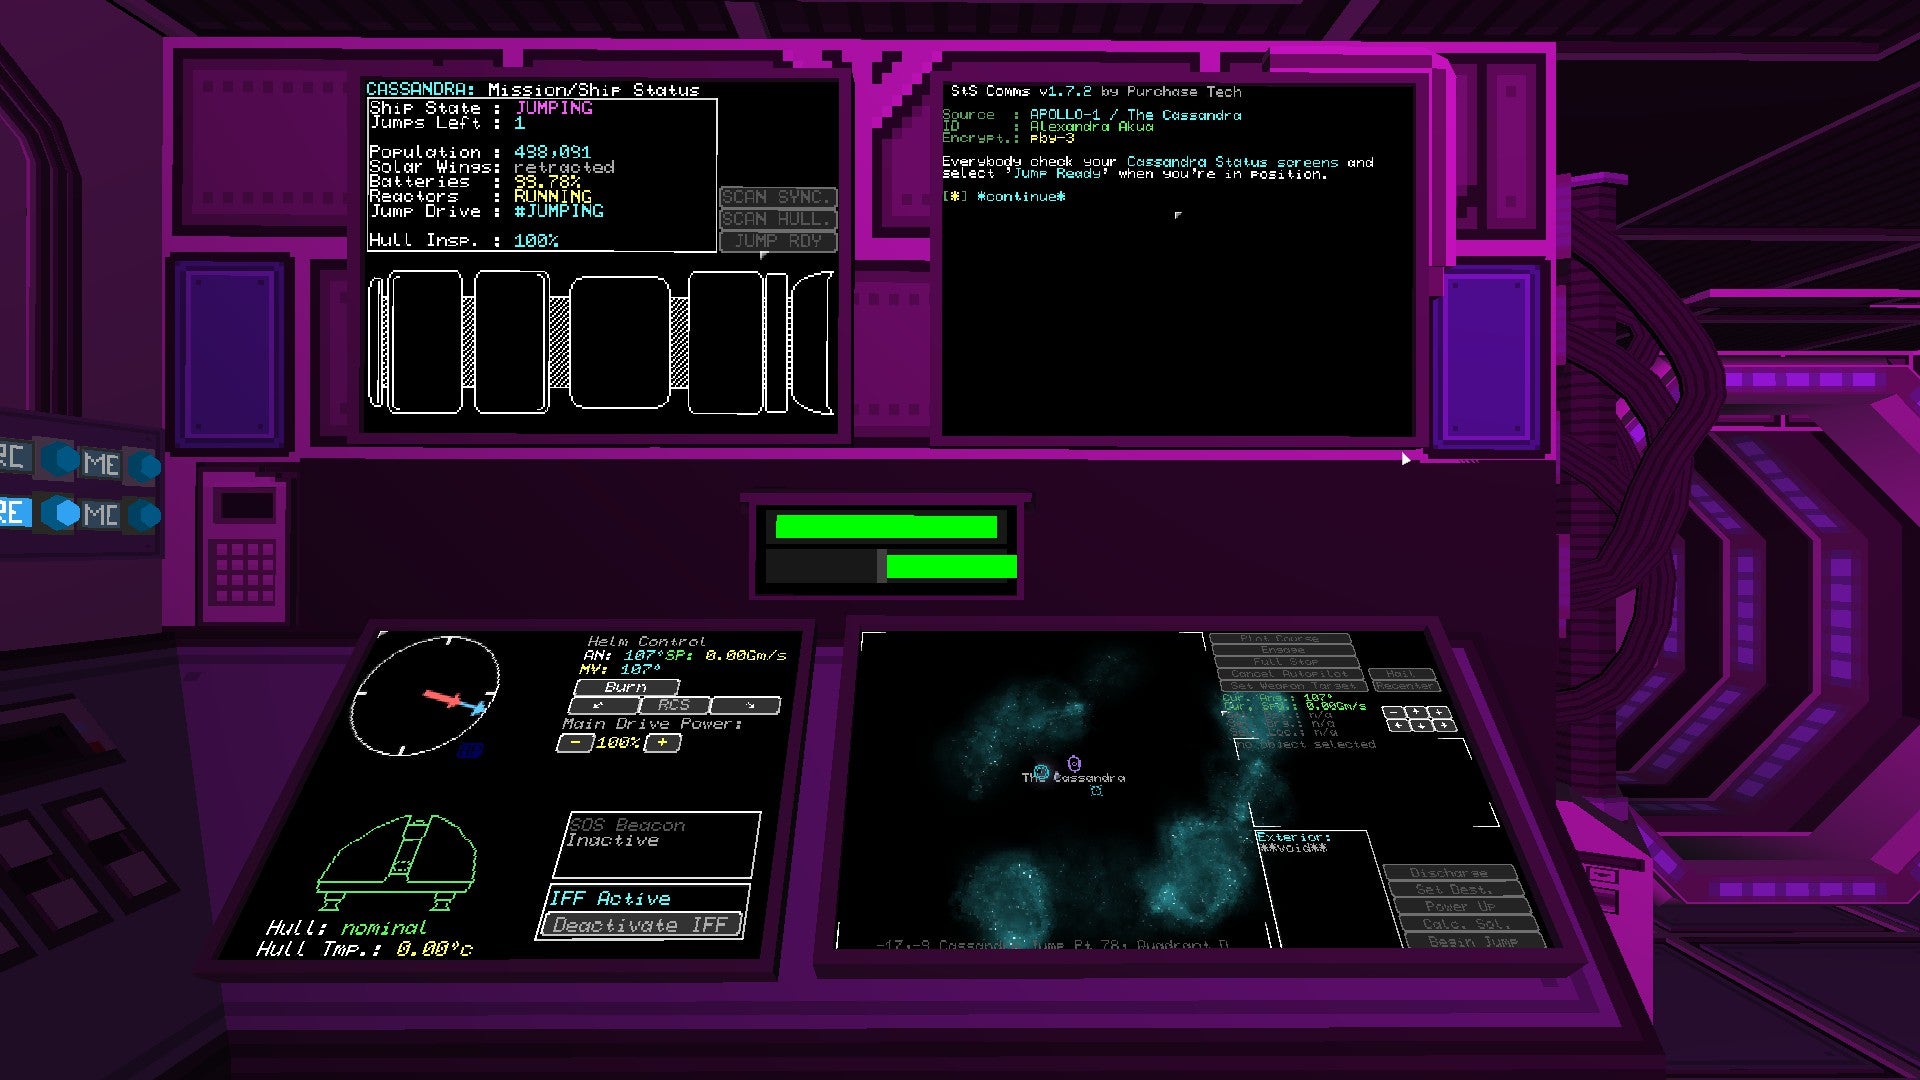Viewport: 1920px width, 1080px height.
Task: Pan the map left with the arrow pad
Action: tap(1399, 725)
